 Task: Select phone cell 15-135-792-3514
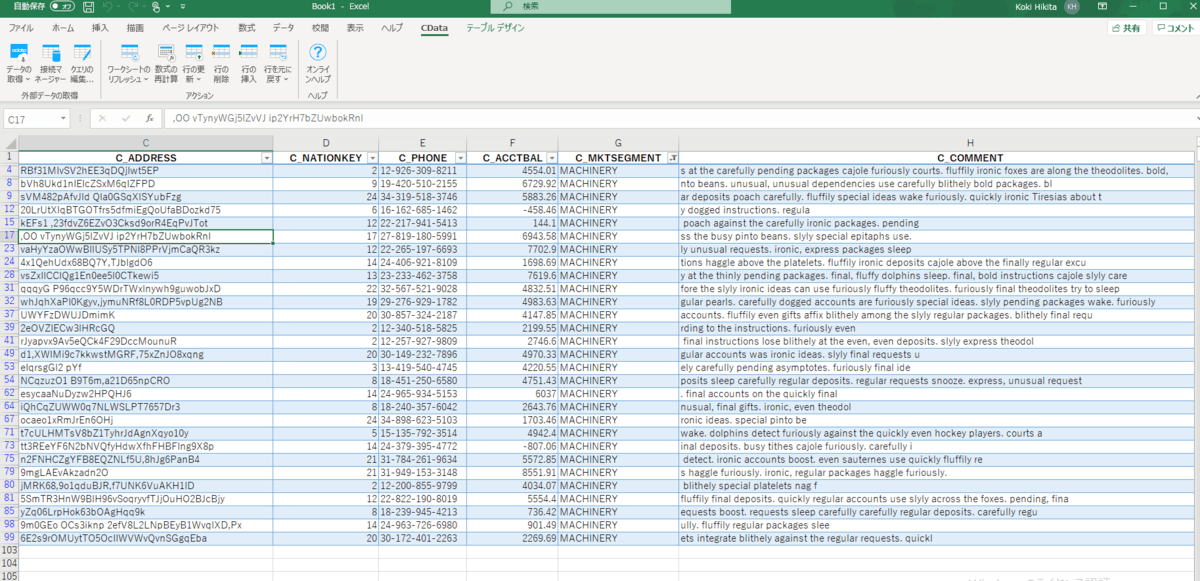(x=422, y=433)
